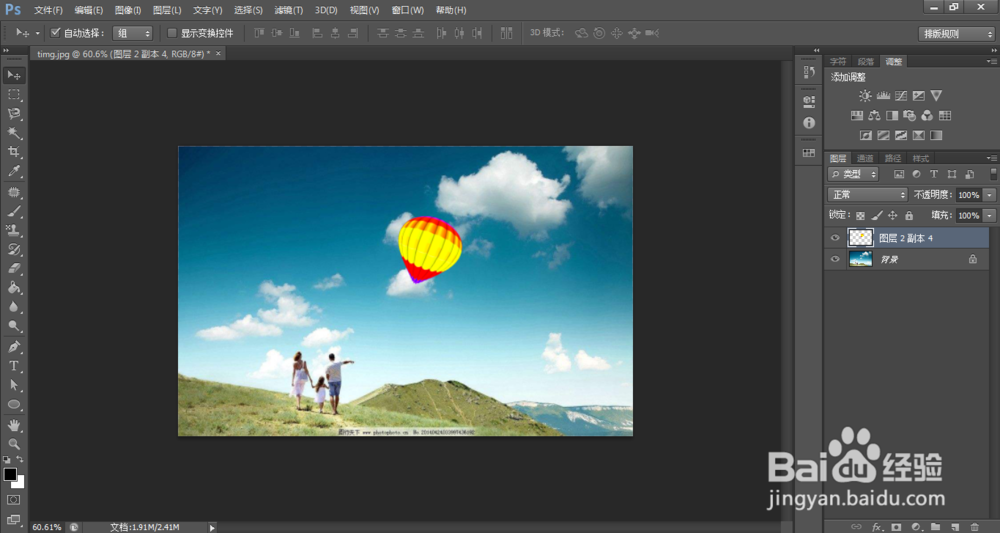The image size is (1000, 533).
Task: Select the Horizontal Type tool
Action: pos(13,366)
